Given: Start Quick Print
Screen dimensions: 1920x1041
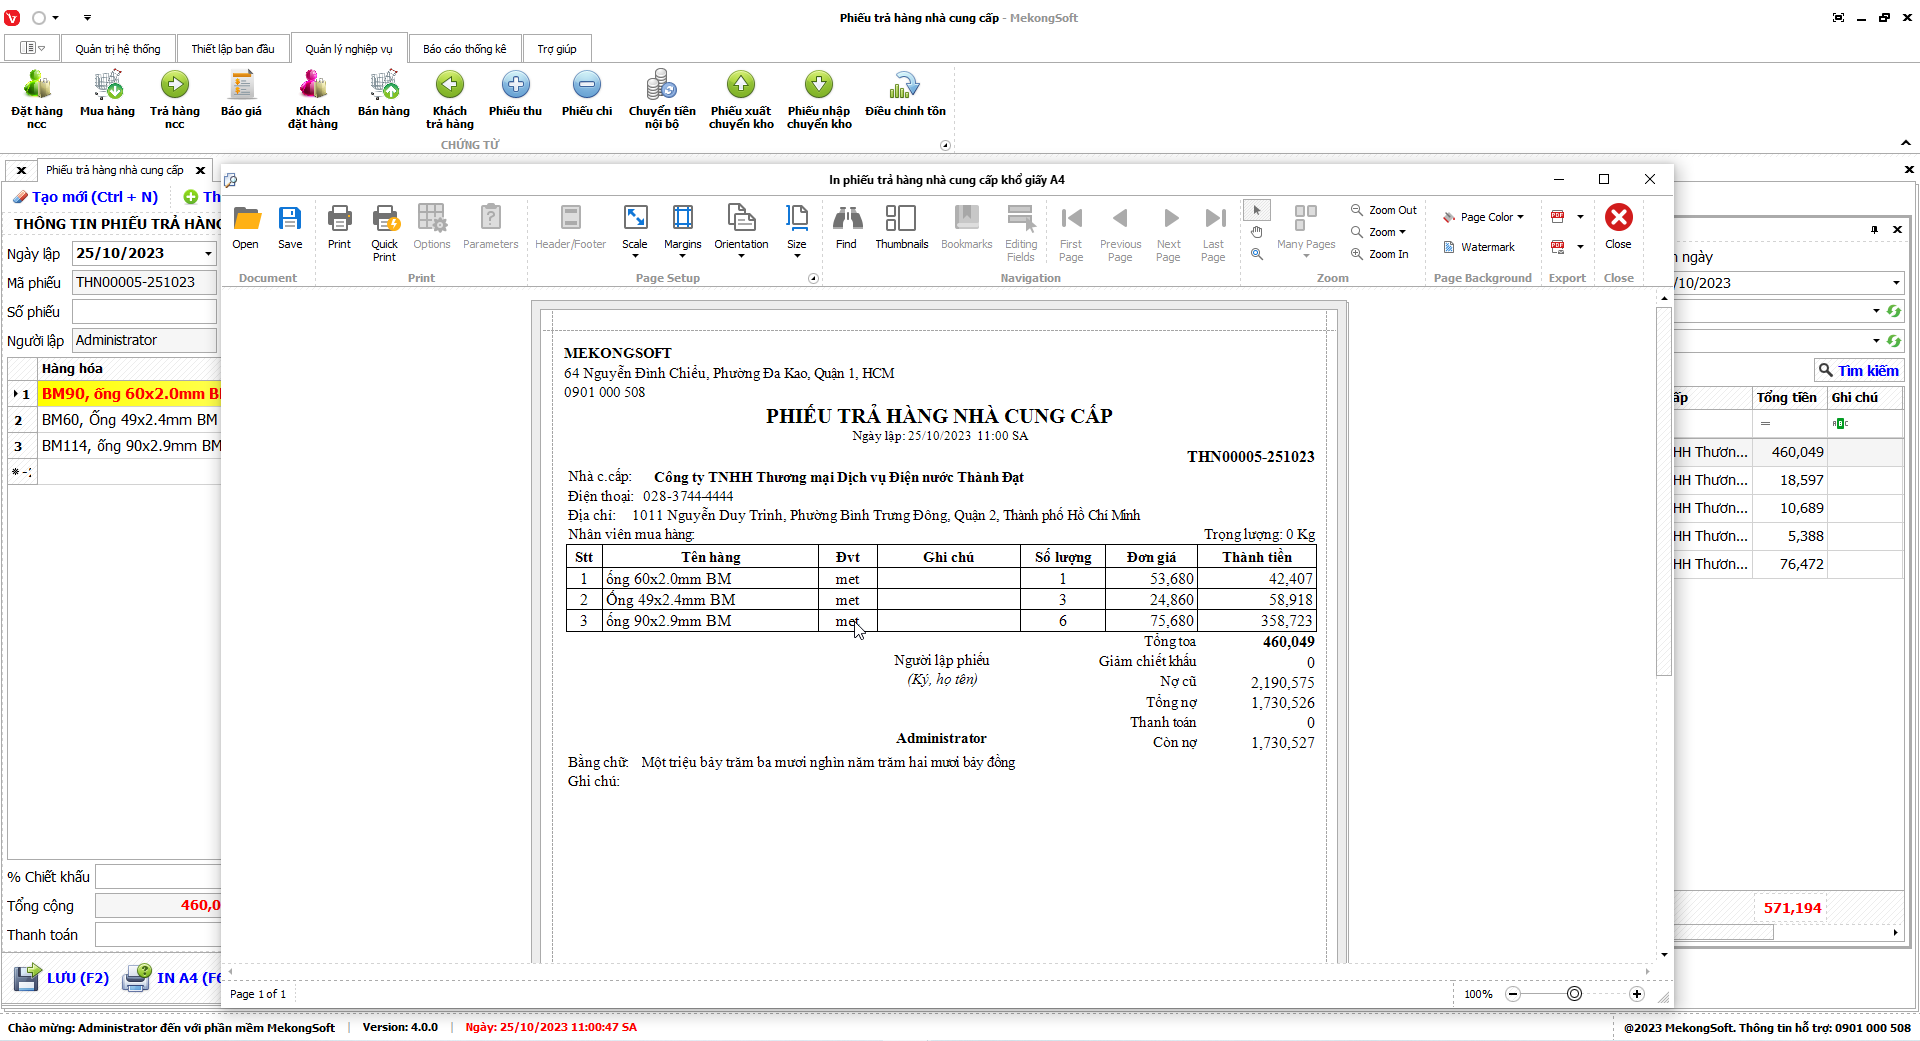Looking at the screenshot, I should click(385, 233).
